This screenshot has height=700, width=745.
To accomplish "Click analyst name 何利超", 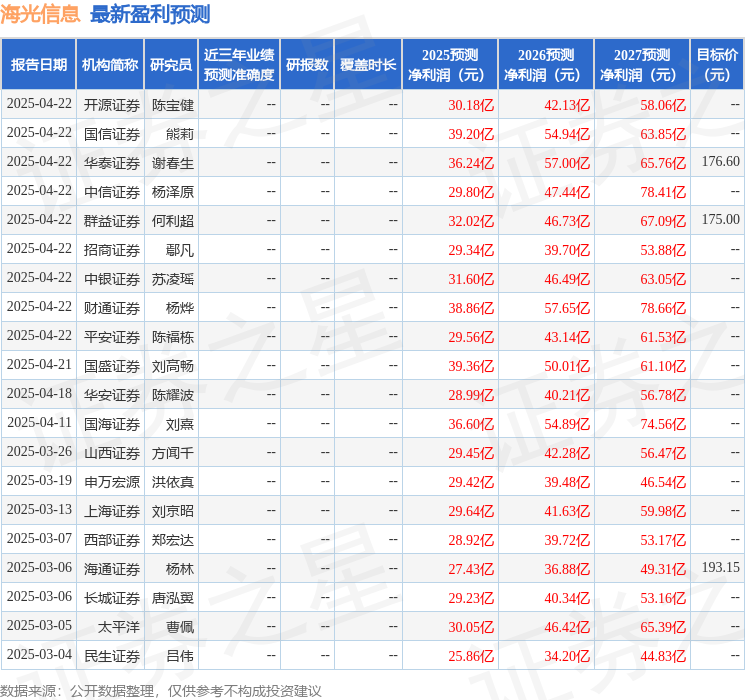I will (172, 221).
